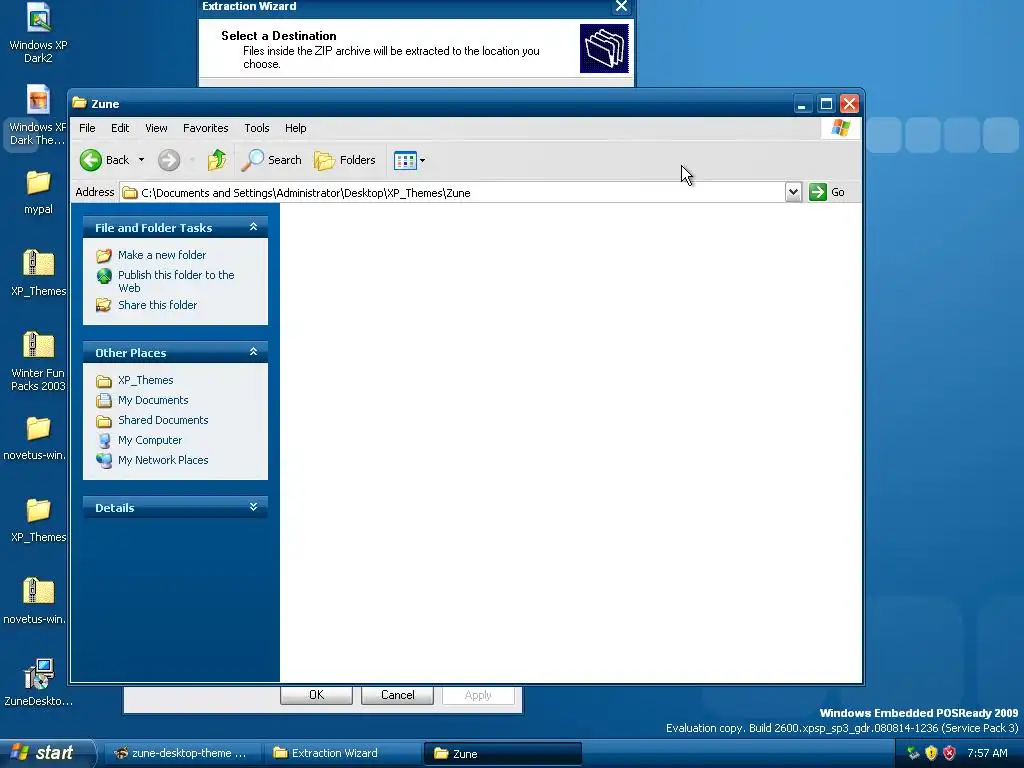Open My Computer from Other Places

pyautogui.click(x=150, y=440)
